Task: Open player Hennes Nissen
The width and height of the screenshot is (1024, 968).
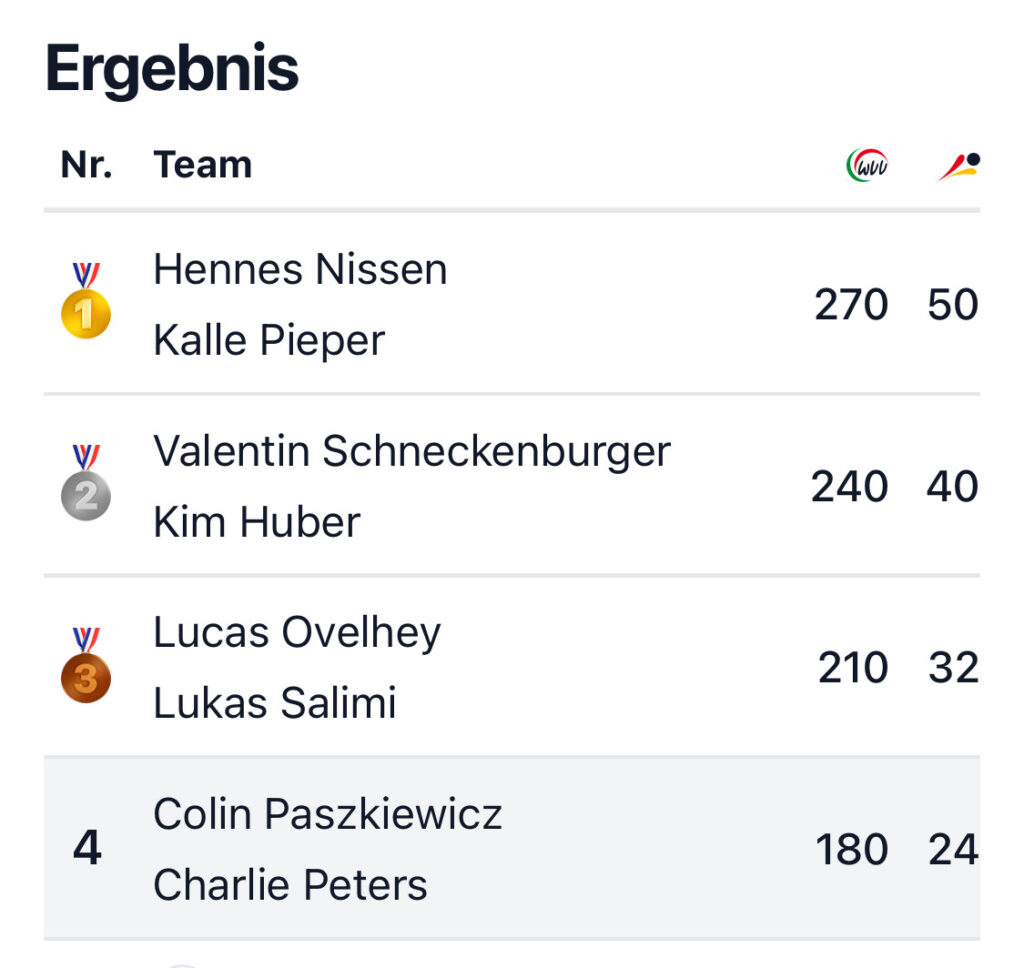Action: point(300,269)
